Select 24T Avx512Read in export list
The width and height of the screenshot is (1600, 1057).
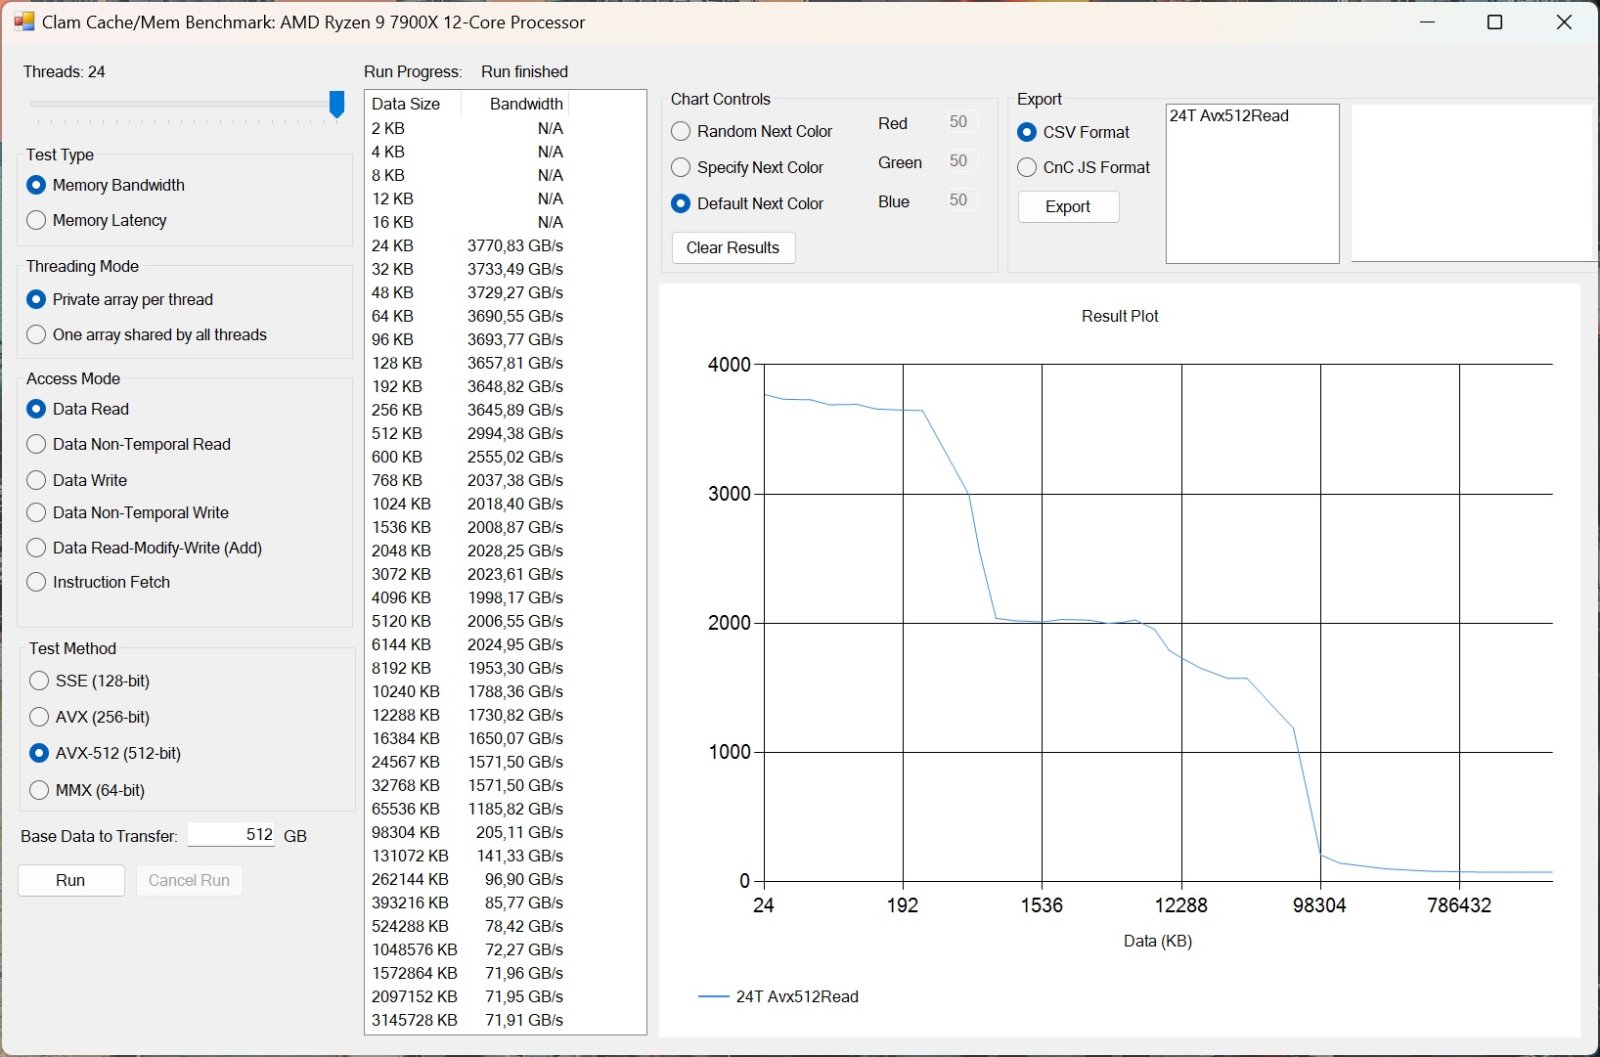1229,116
